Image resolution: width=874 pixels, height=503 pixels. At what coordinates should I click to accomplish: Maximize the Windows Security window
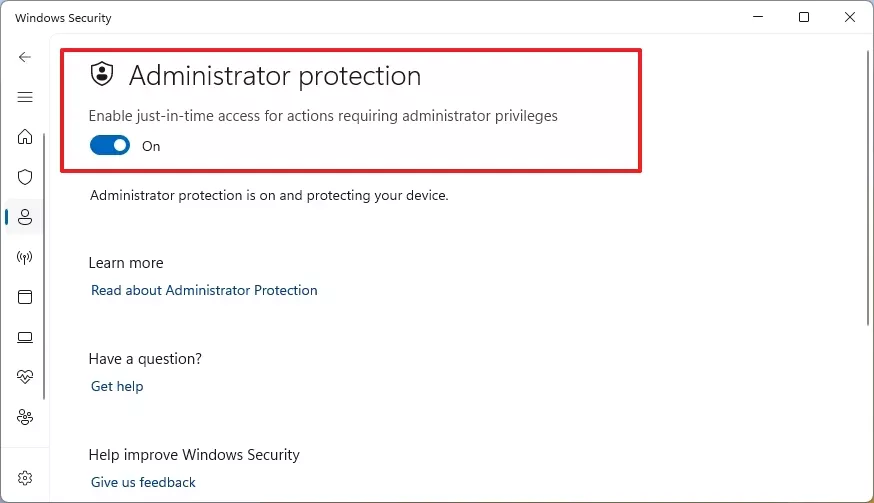point(804,18)
